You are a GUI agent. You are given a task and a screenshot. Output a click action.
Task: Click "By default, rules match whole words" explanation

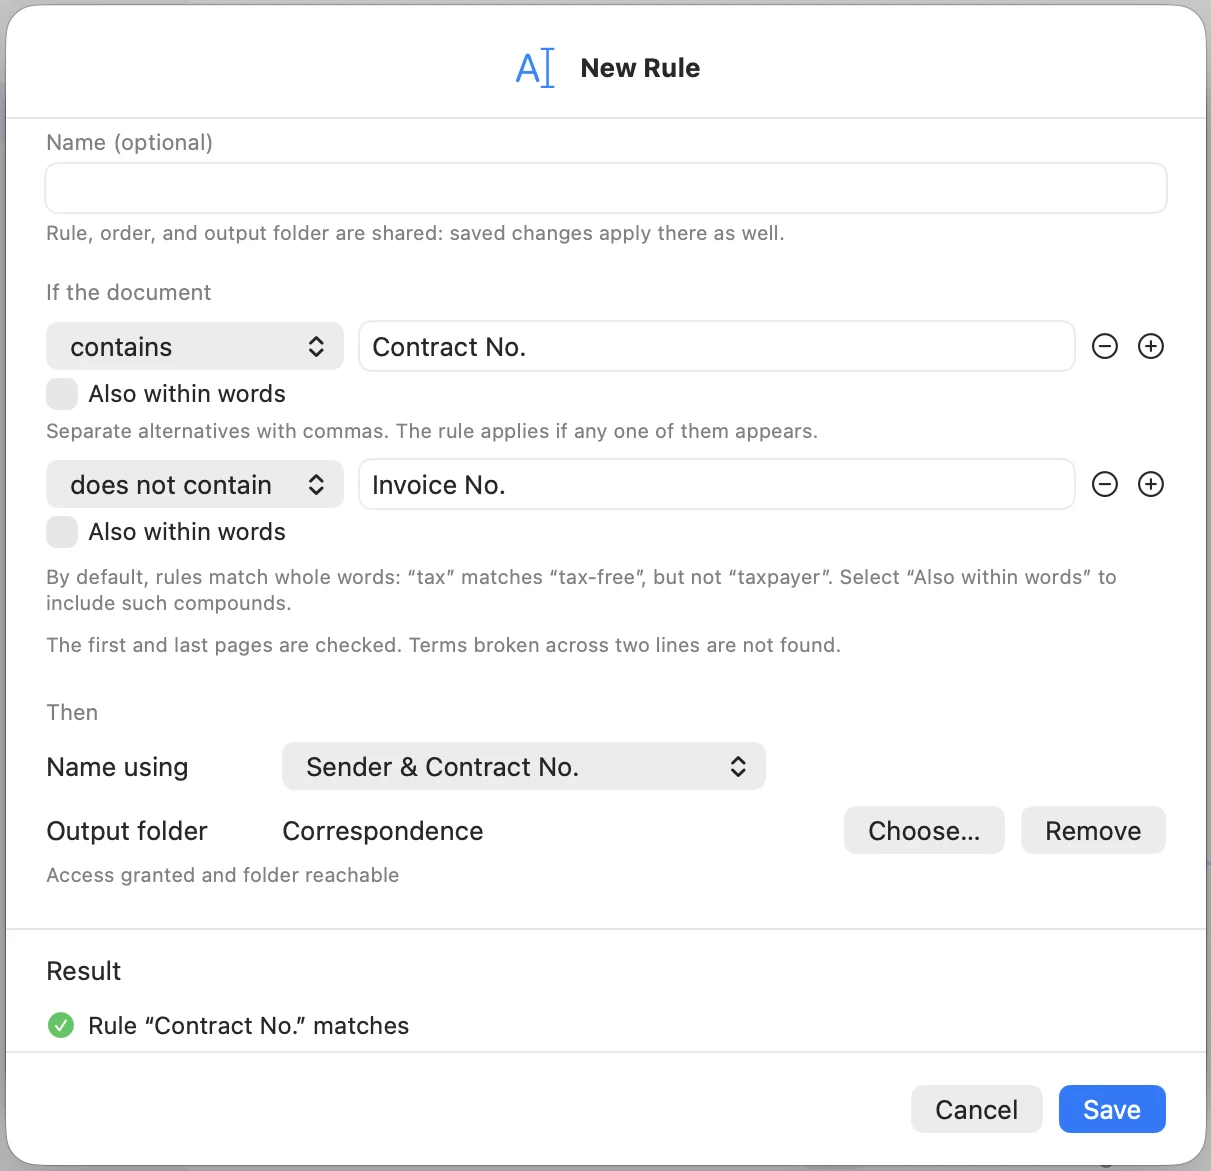tap(581, 590)
